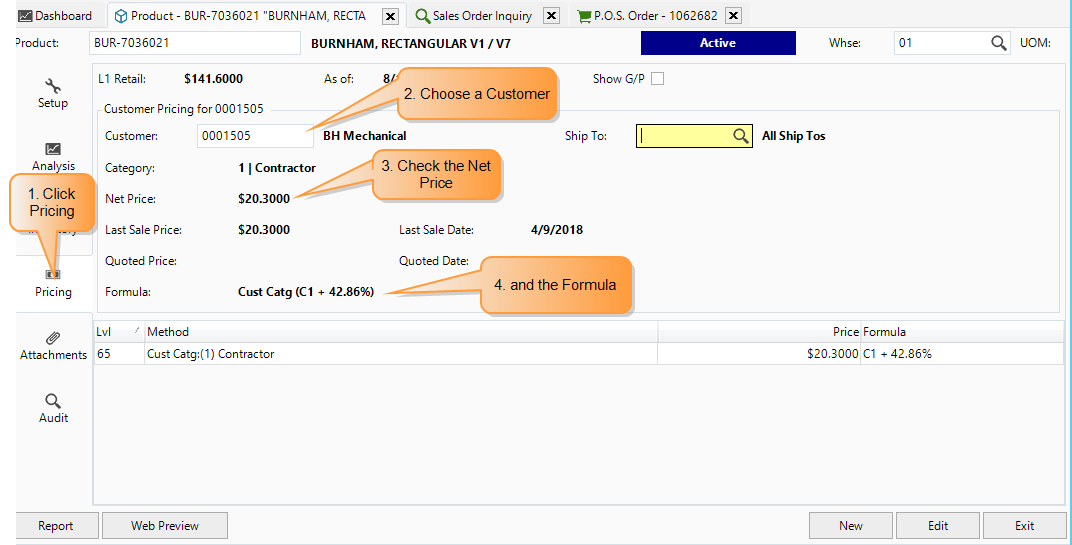The width and height of the screenshot is (1072, 545).
Task: Click the L1 Retail value $141.6000
Action: tap(213, 79)
